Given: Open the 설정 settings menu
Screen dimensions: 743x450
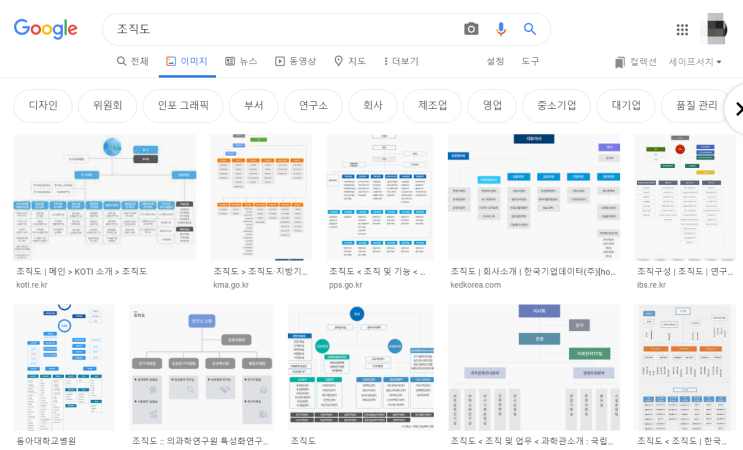Looking at the screenshot, I should [495, 61].
